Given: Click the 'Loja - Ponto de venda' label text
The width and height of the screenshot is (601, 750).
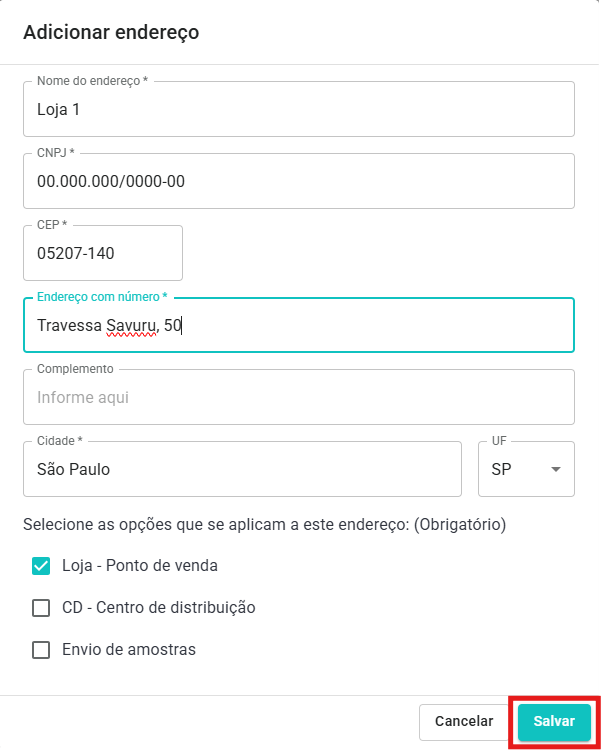Looking at the screenshot, I should [140, 566].
